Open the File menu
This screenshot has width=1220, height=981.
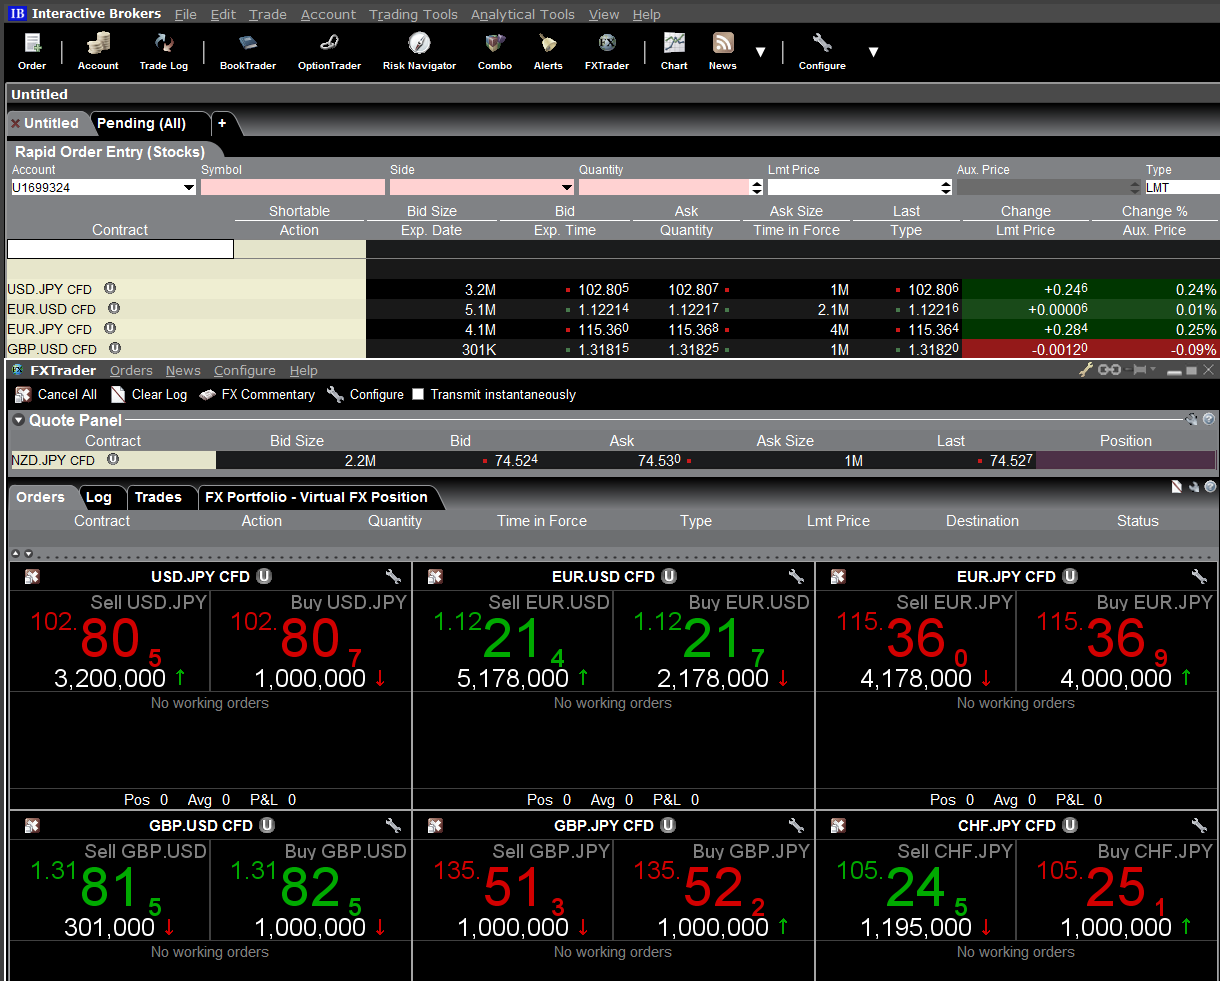coord(186,14)
